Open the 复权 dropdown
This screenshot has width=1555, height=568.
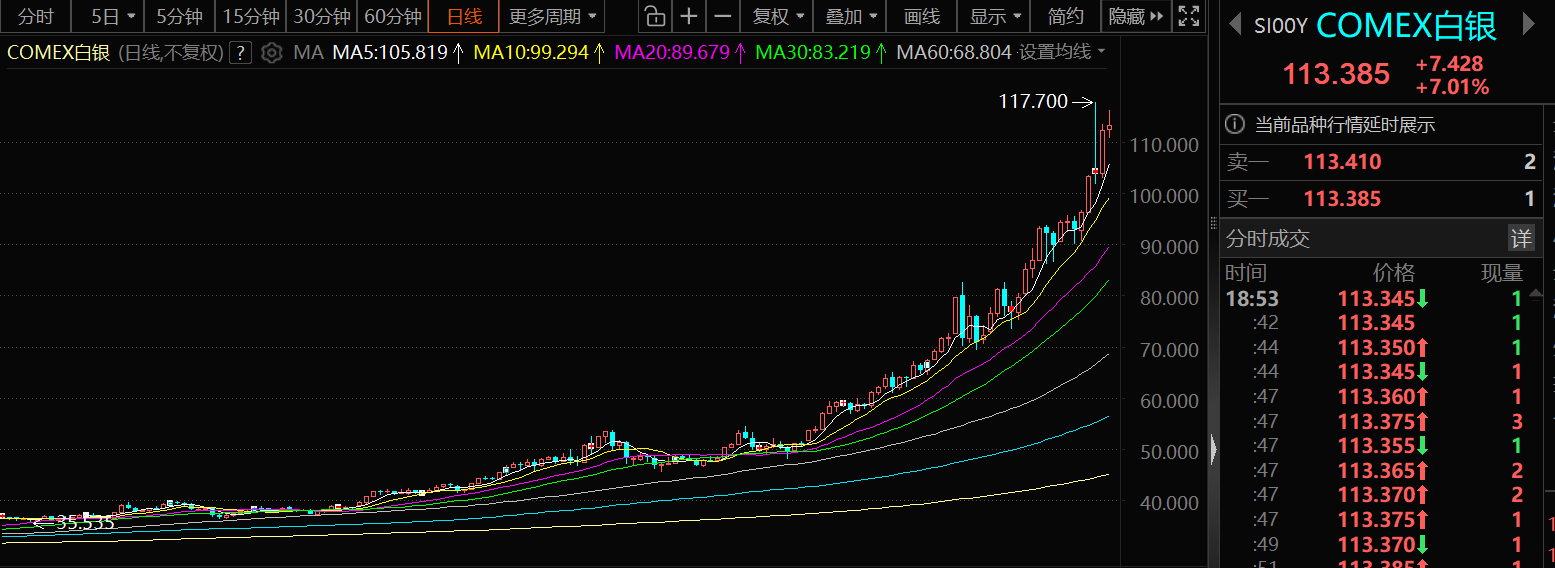[778, 16]
